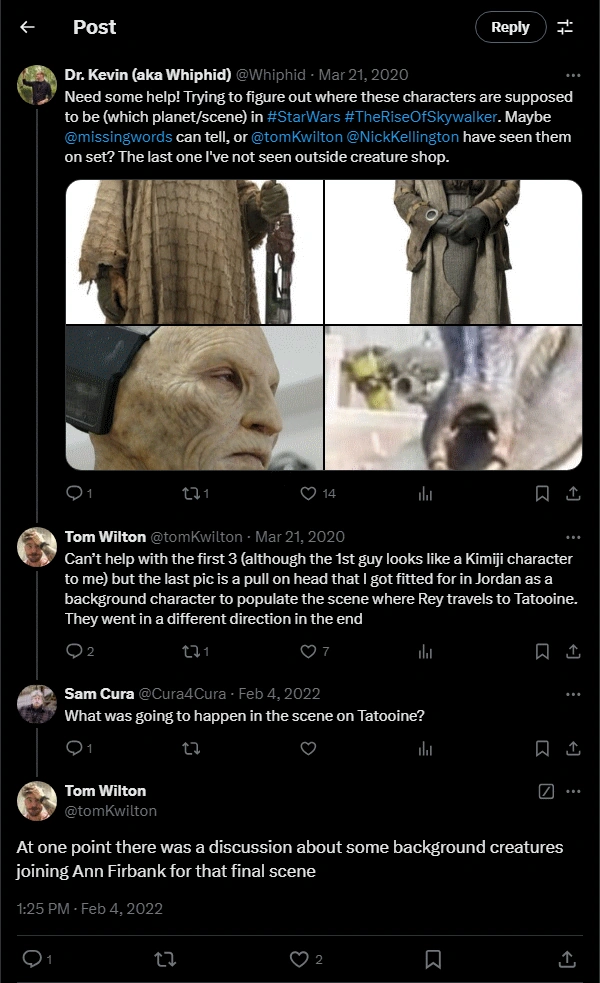Image resolution: width=600 pixels, height=983 pixels.
Task: Share Sam Cura's reply
Action: 573,748
